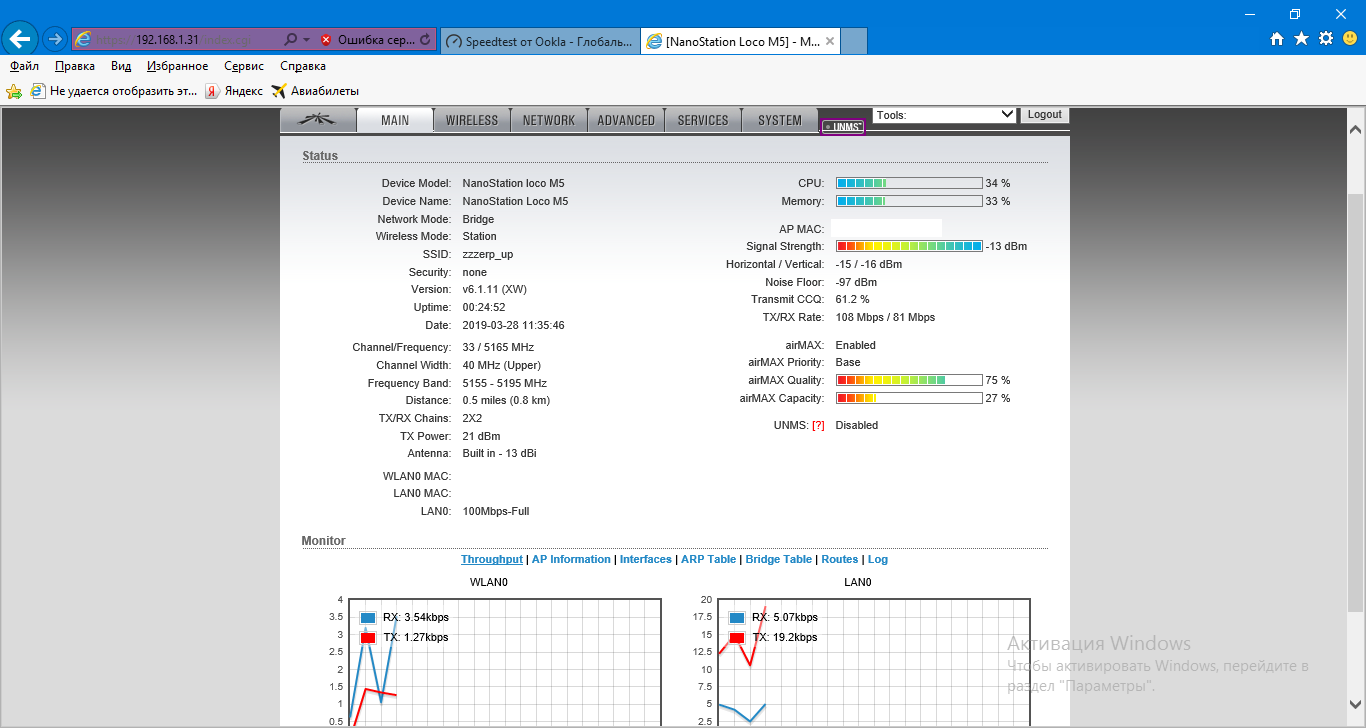Screen dimensions: 1366x728
Task: Expand the address bar search dropdown arrow
Action: pos(306,40)
